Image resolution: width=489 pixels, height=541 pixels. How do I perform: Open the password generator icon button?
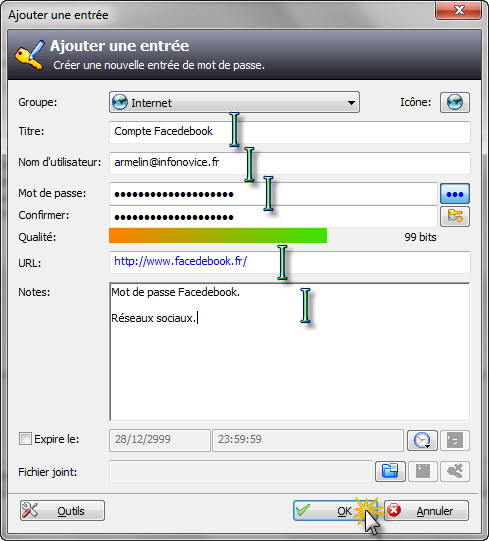454,216
